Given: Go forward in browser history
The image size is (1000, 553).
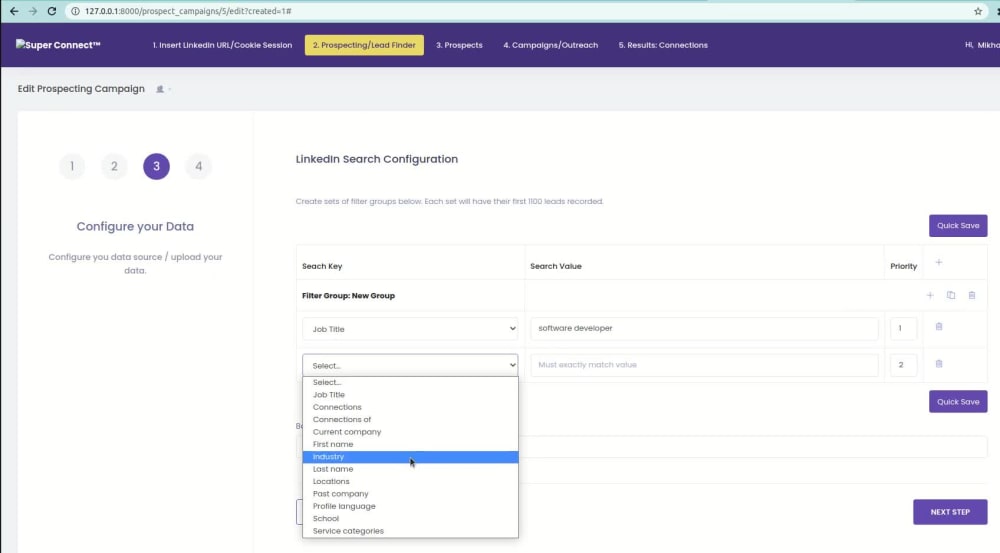Looking at the screenshot, I should tap(33, 11).
